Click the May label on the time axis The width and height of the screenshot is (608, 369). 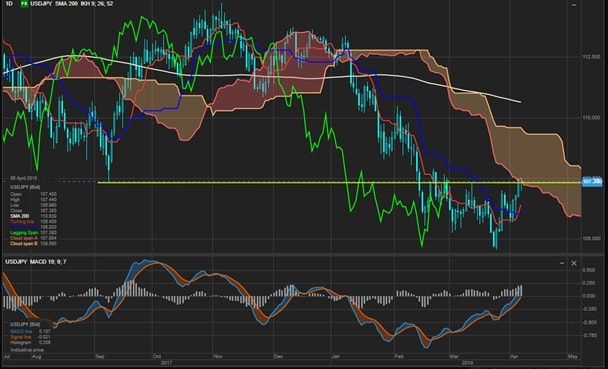coord(572,356)
